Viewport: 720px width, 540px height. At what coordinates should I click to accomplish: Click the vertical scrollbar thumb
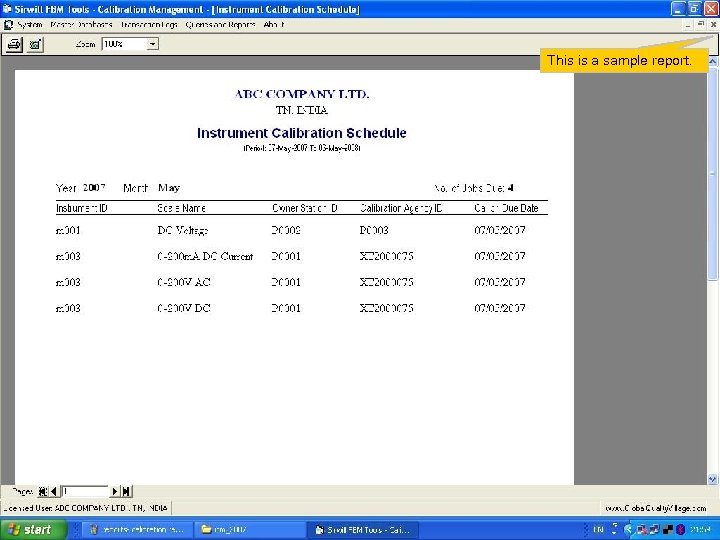click(x=712, y=173)
